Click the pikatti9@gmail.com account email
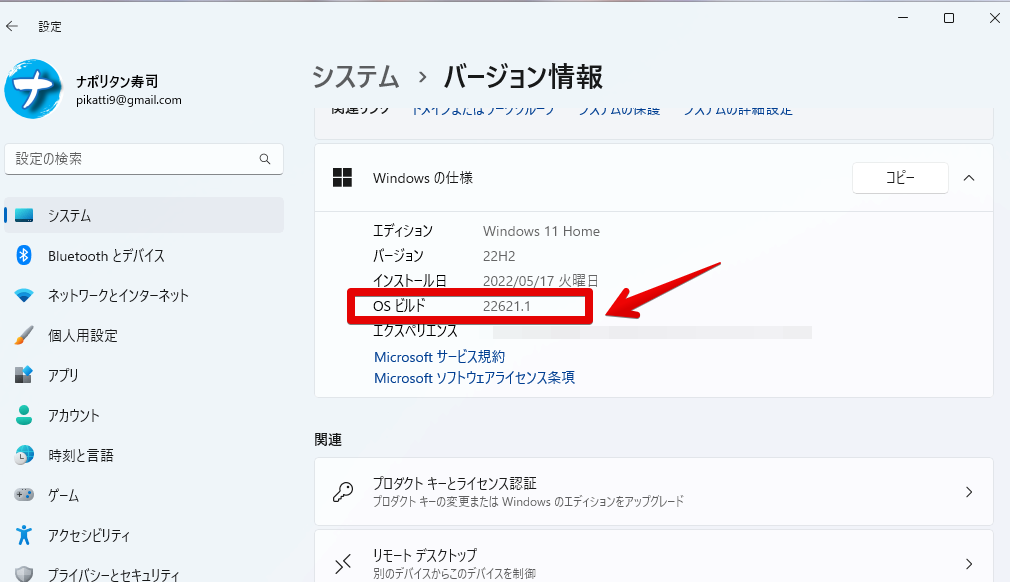This screenshot has width=1010, height=582. pyautogui.click(x=129, y=100)
